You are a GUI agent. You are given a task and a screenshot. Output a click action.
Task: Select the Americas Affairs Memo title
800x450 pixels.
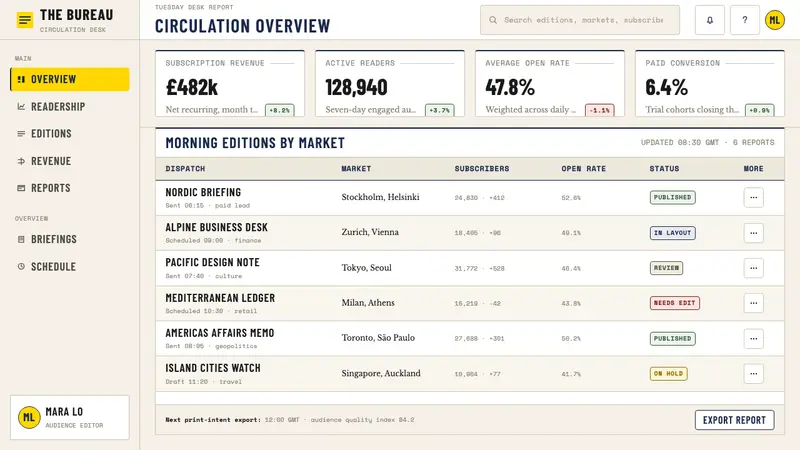219,333
